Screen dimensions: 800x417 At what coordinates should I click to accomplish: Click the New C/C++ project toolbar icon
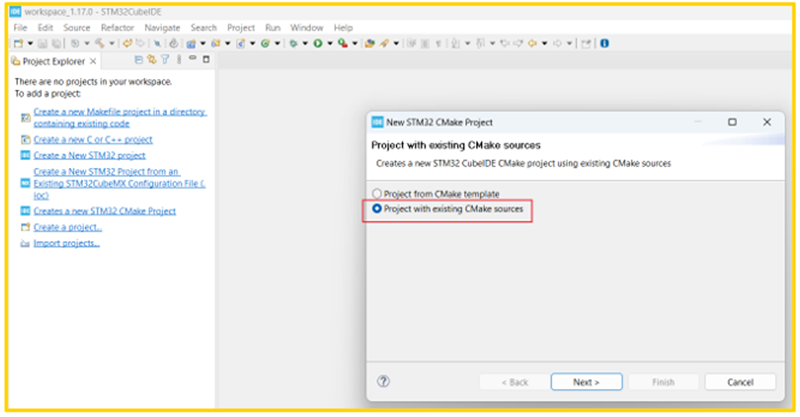click(191, 43)
